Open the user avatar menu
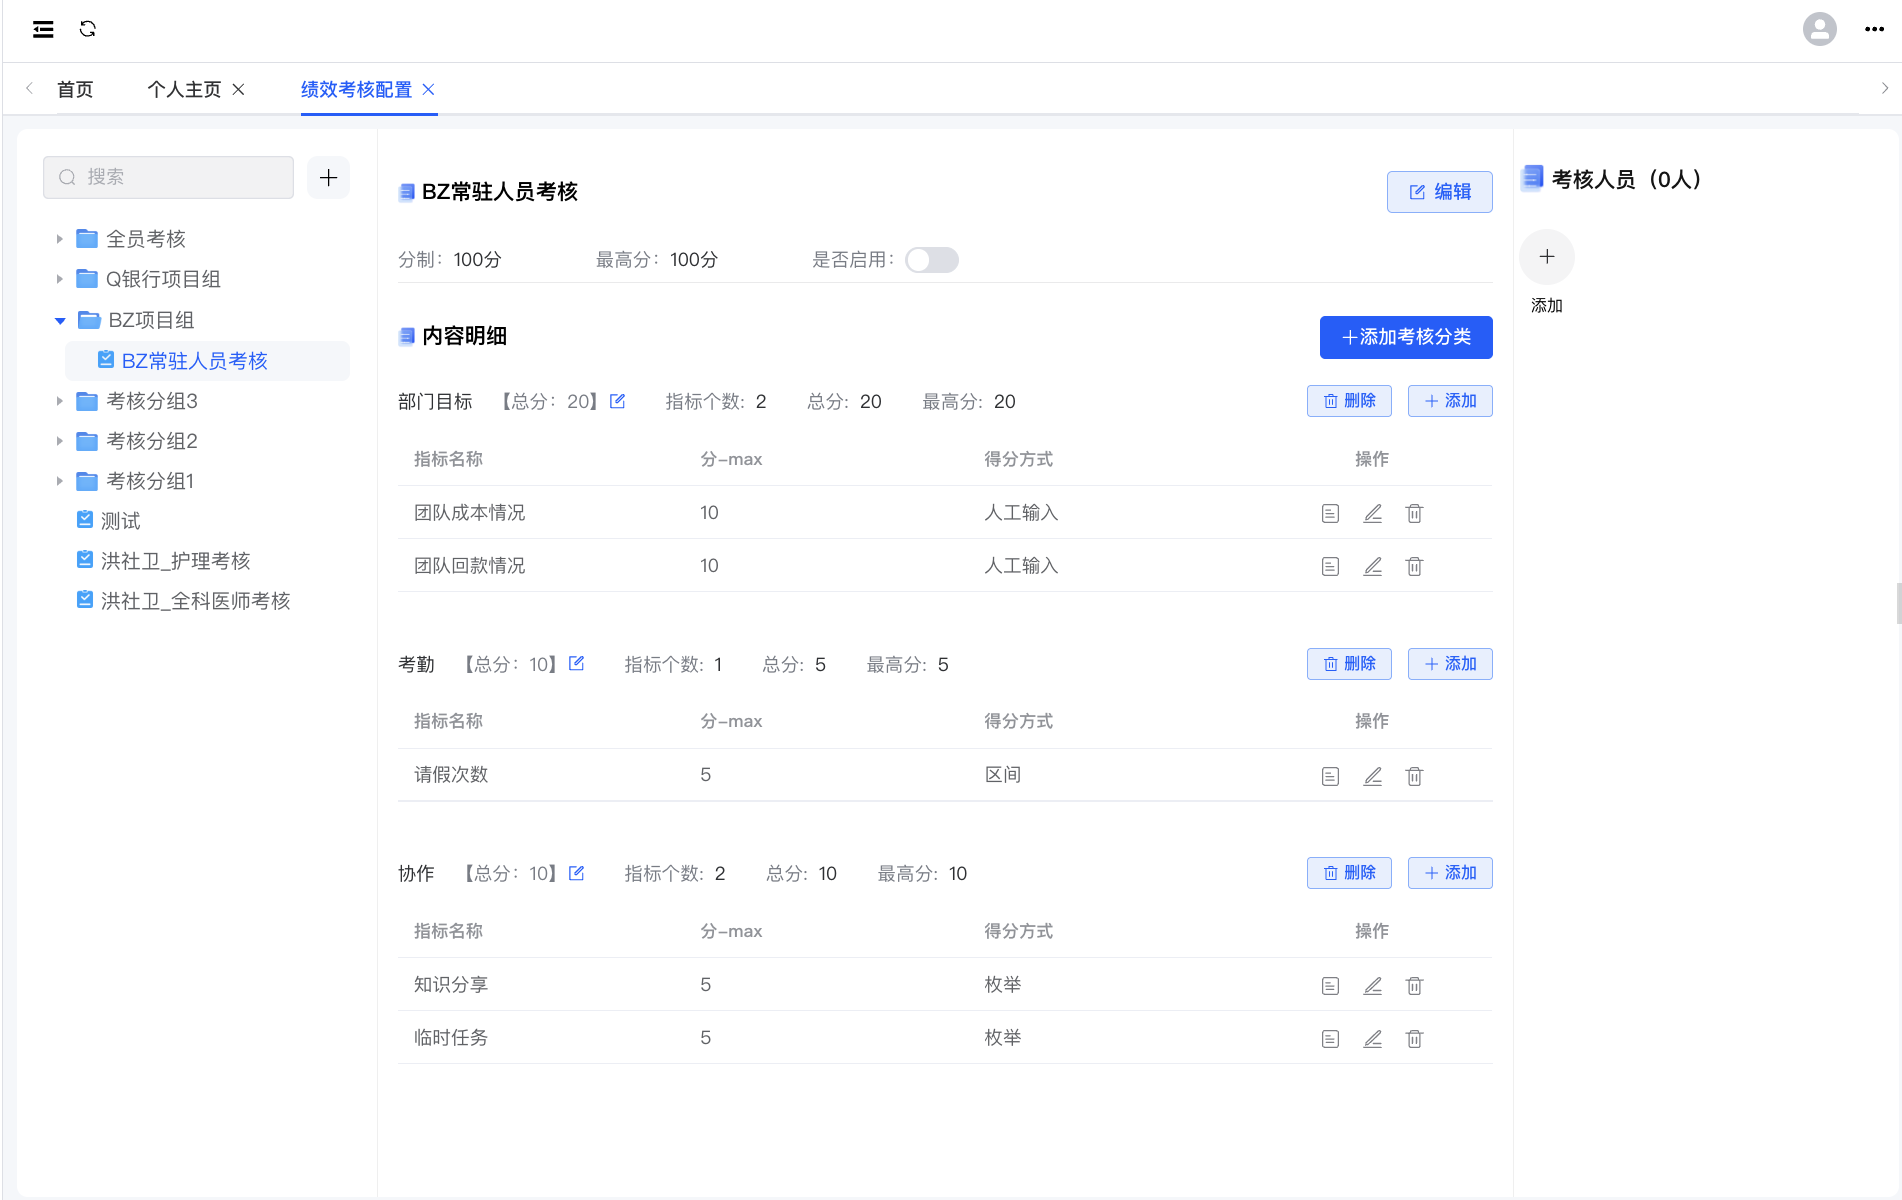This screenshot has height=1200, width=1902. point(1819,29)
